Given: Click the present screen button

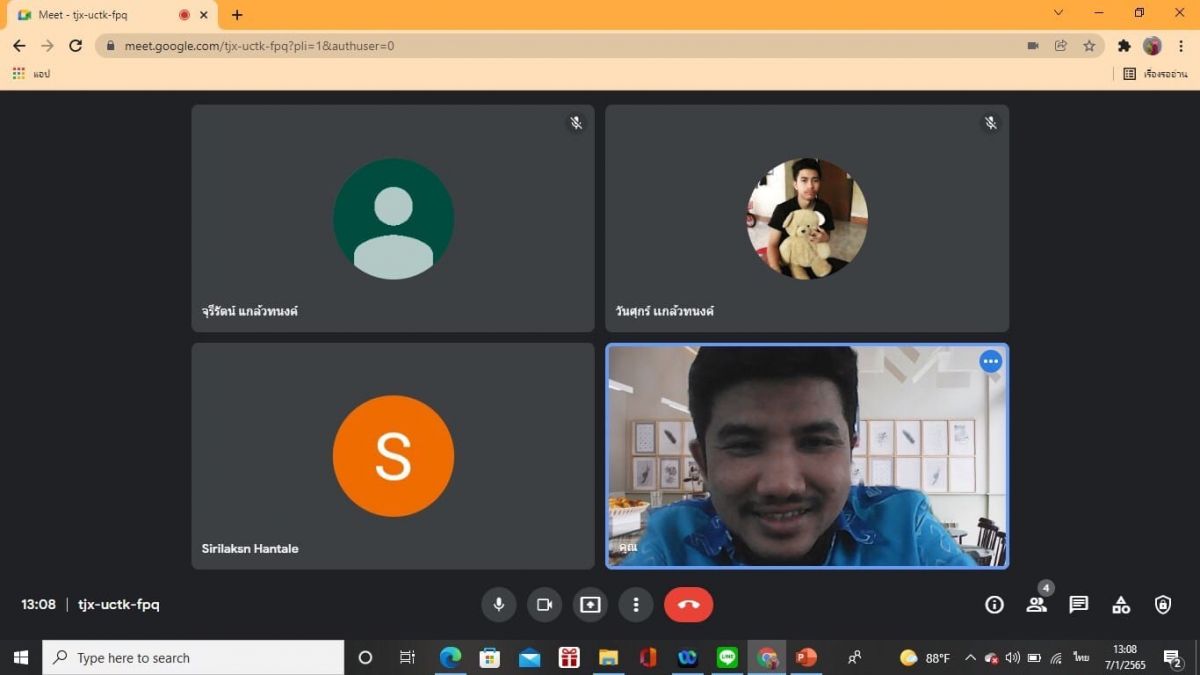Looking at the screenshot, I should [590, 604].
